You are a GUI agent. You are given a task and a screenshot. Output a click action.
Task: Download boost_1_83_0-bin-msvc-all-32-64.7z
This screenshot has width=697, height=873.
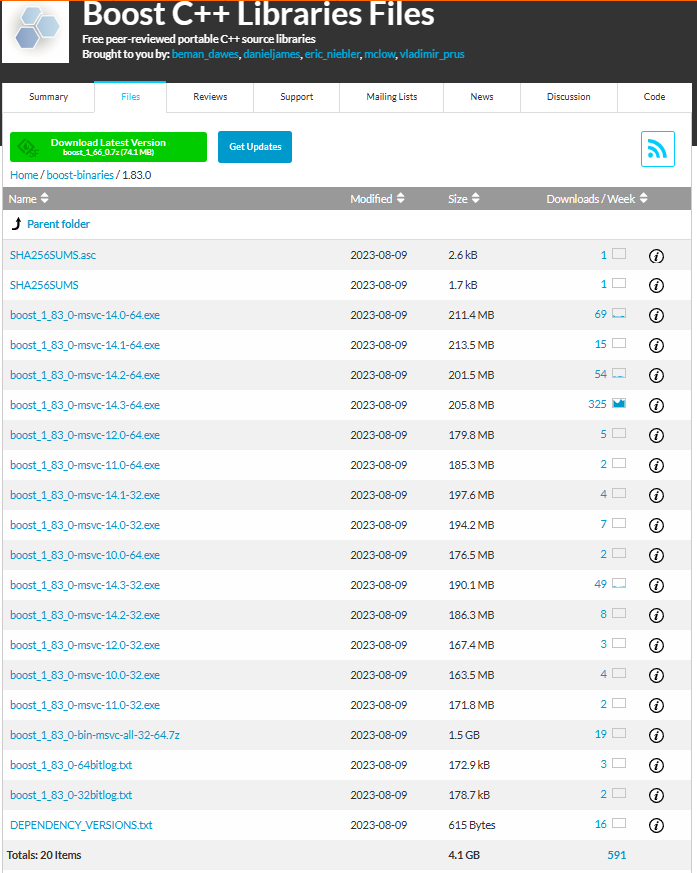click(95, 735)
